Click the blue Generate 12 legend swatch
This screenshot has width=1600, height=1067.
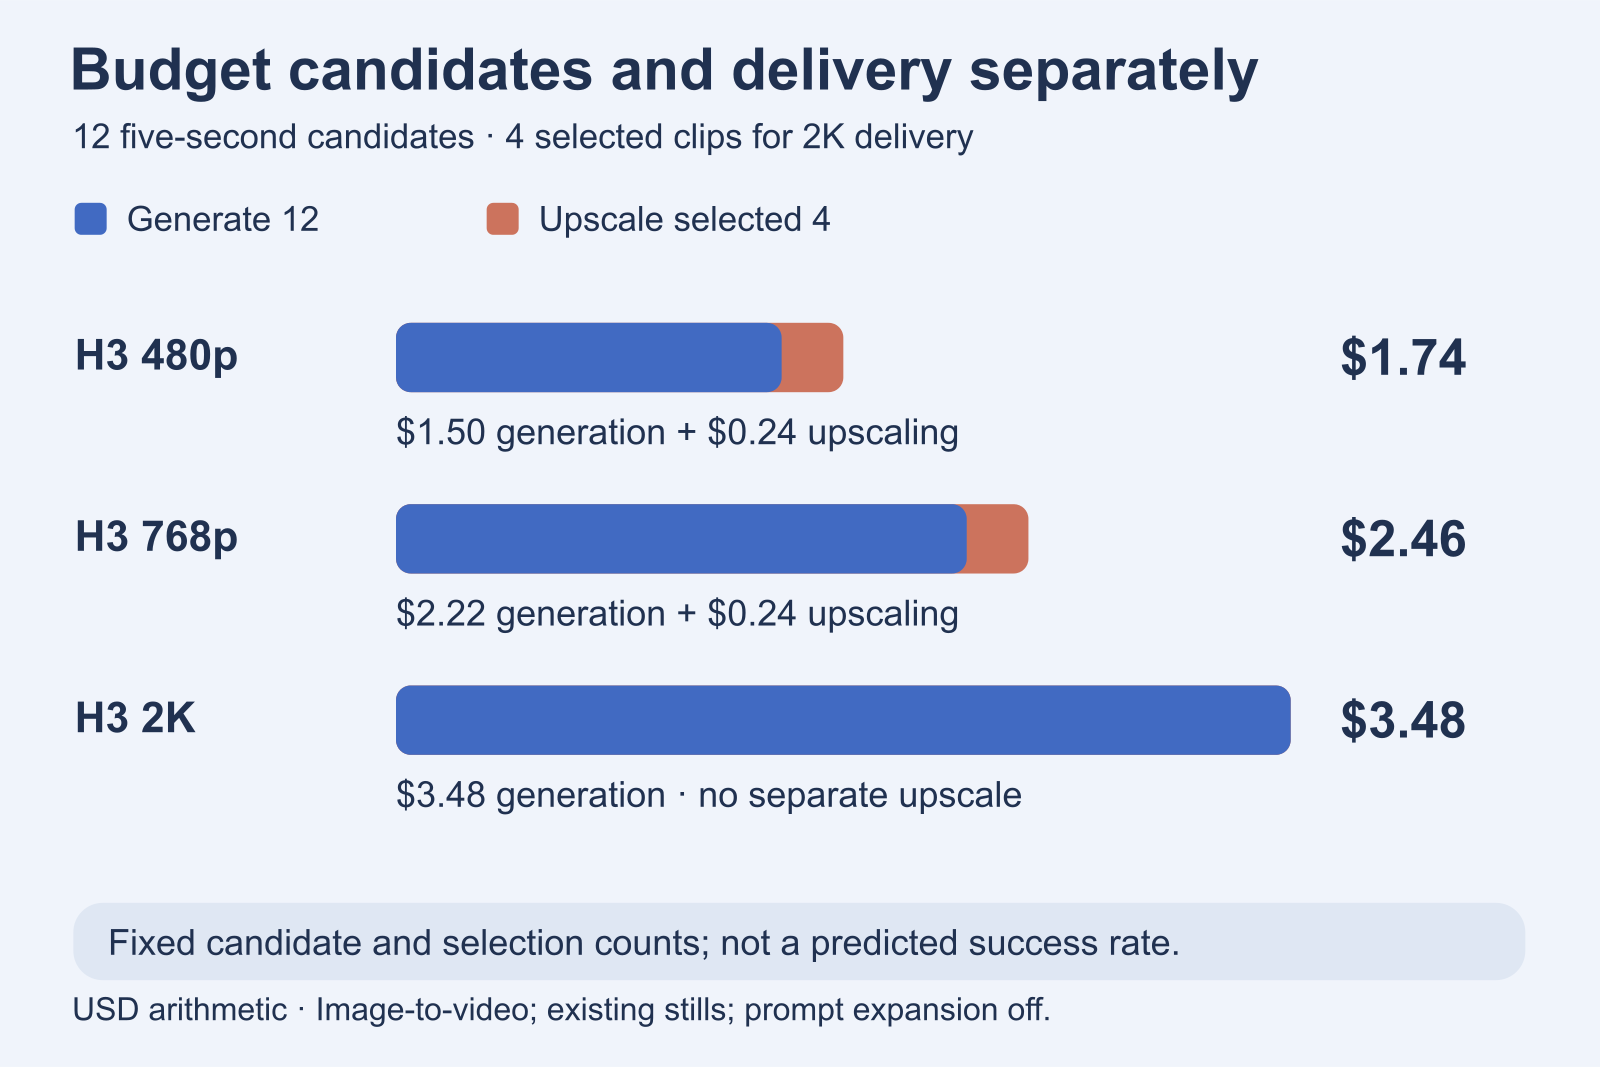[91, 219]
